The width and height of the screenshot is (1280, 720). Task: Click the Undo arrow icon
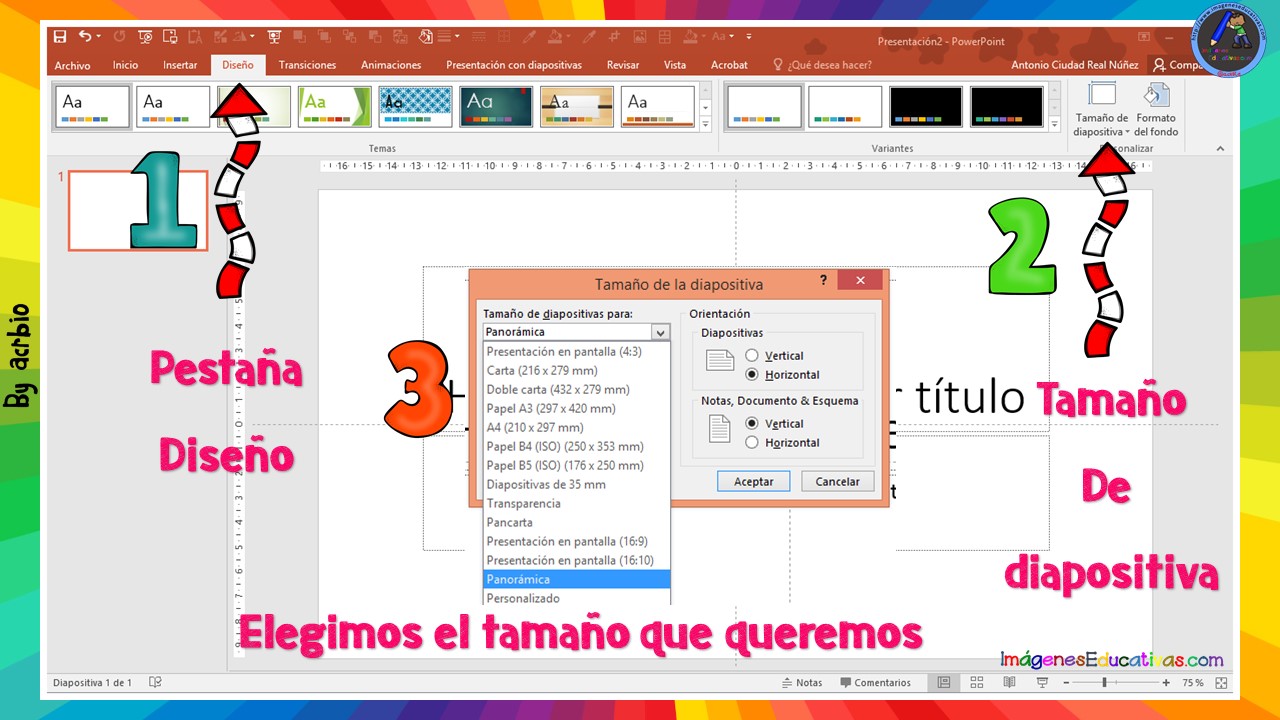click(85, 37)
